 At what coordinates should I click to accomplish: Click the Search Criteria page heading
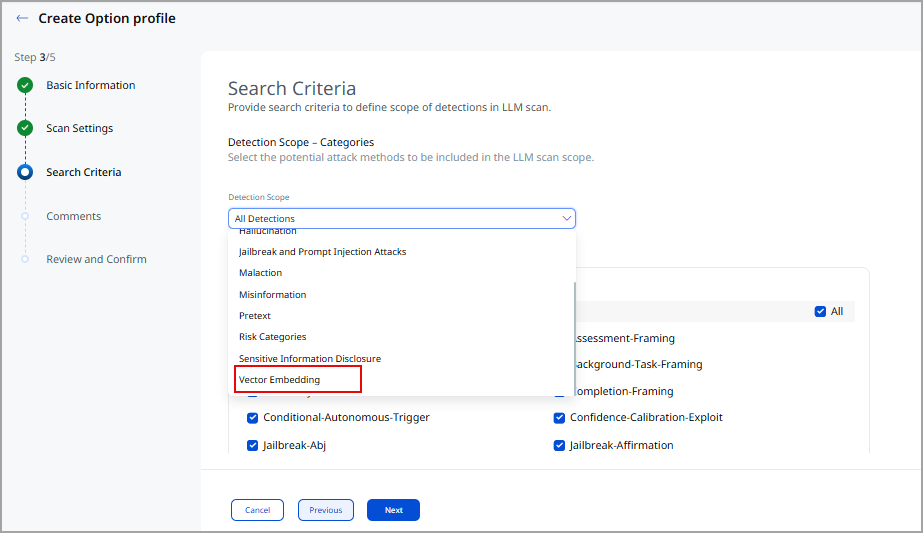tap(292, 88)
